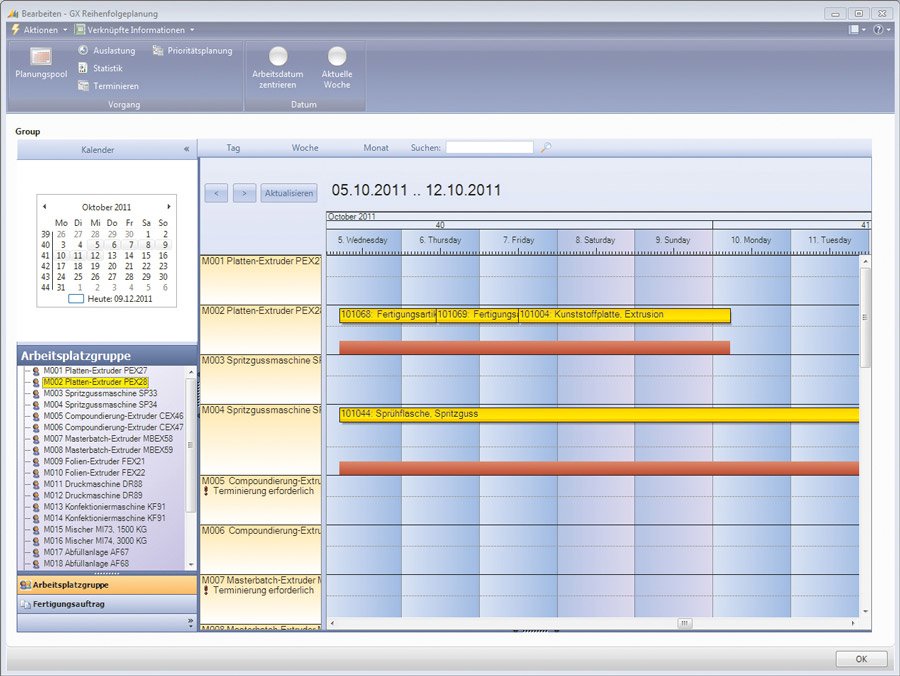The height and width of the screenshot is (676, 900).
Task: Click the M006 Compoundierung-Extruder CEX47 icon
Action: (36, 428)
